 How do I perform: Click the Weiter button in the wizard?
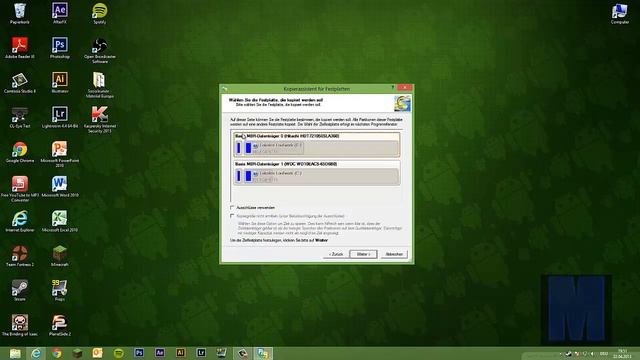(363, 254)
